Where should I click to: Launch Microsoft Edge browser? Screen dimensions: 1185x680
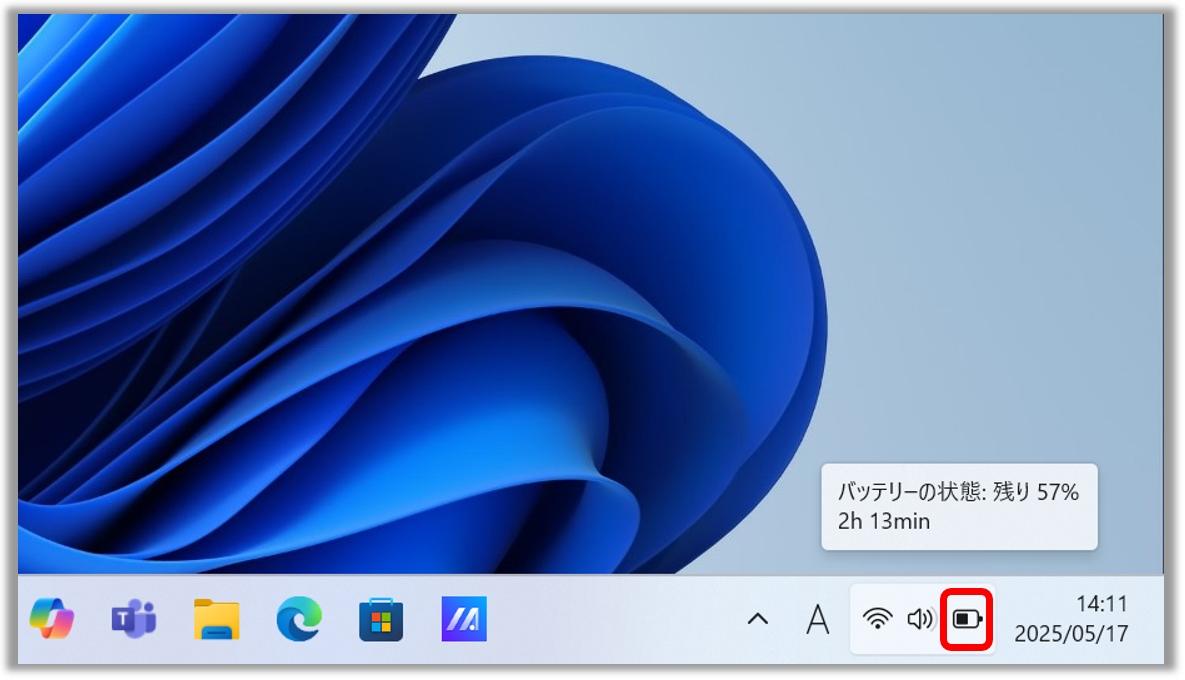[x=299, y=619]
